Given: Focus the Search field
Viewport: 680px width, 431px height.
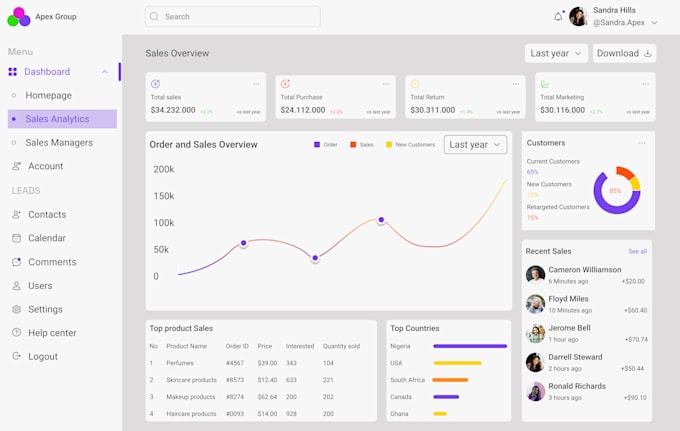Looking at the screenshot, I should coord(232,16).
